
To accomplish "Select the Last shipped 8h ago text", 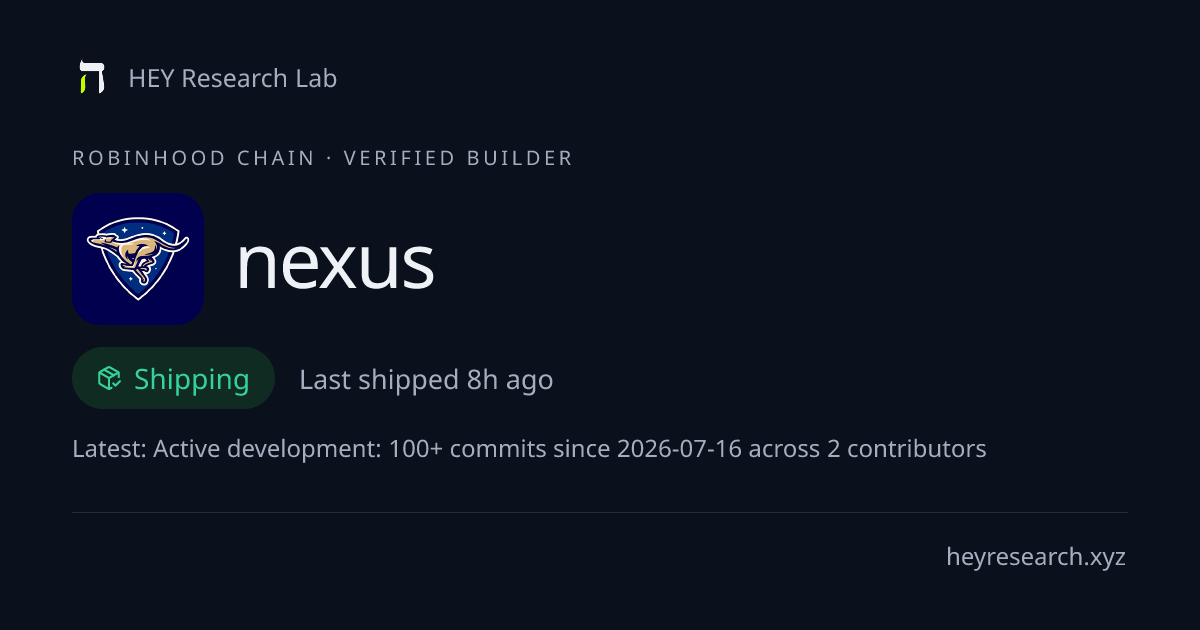I will pos(426,380).
